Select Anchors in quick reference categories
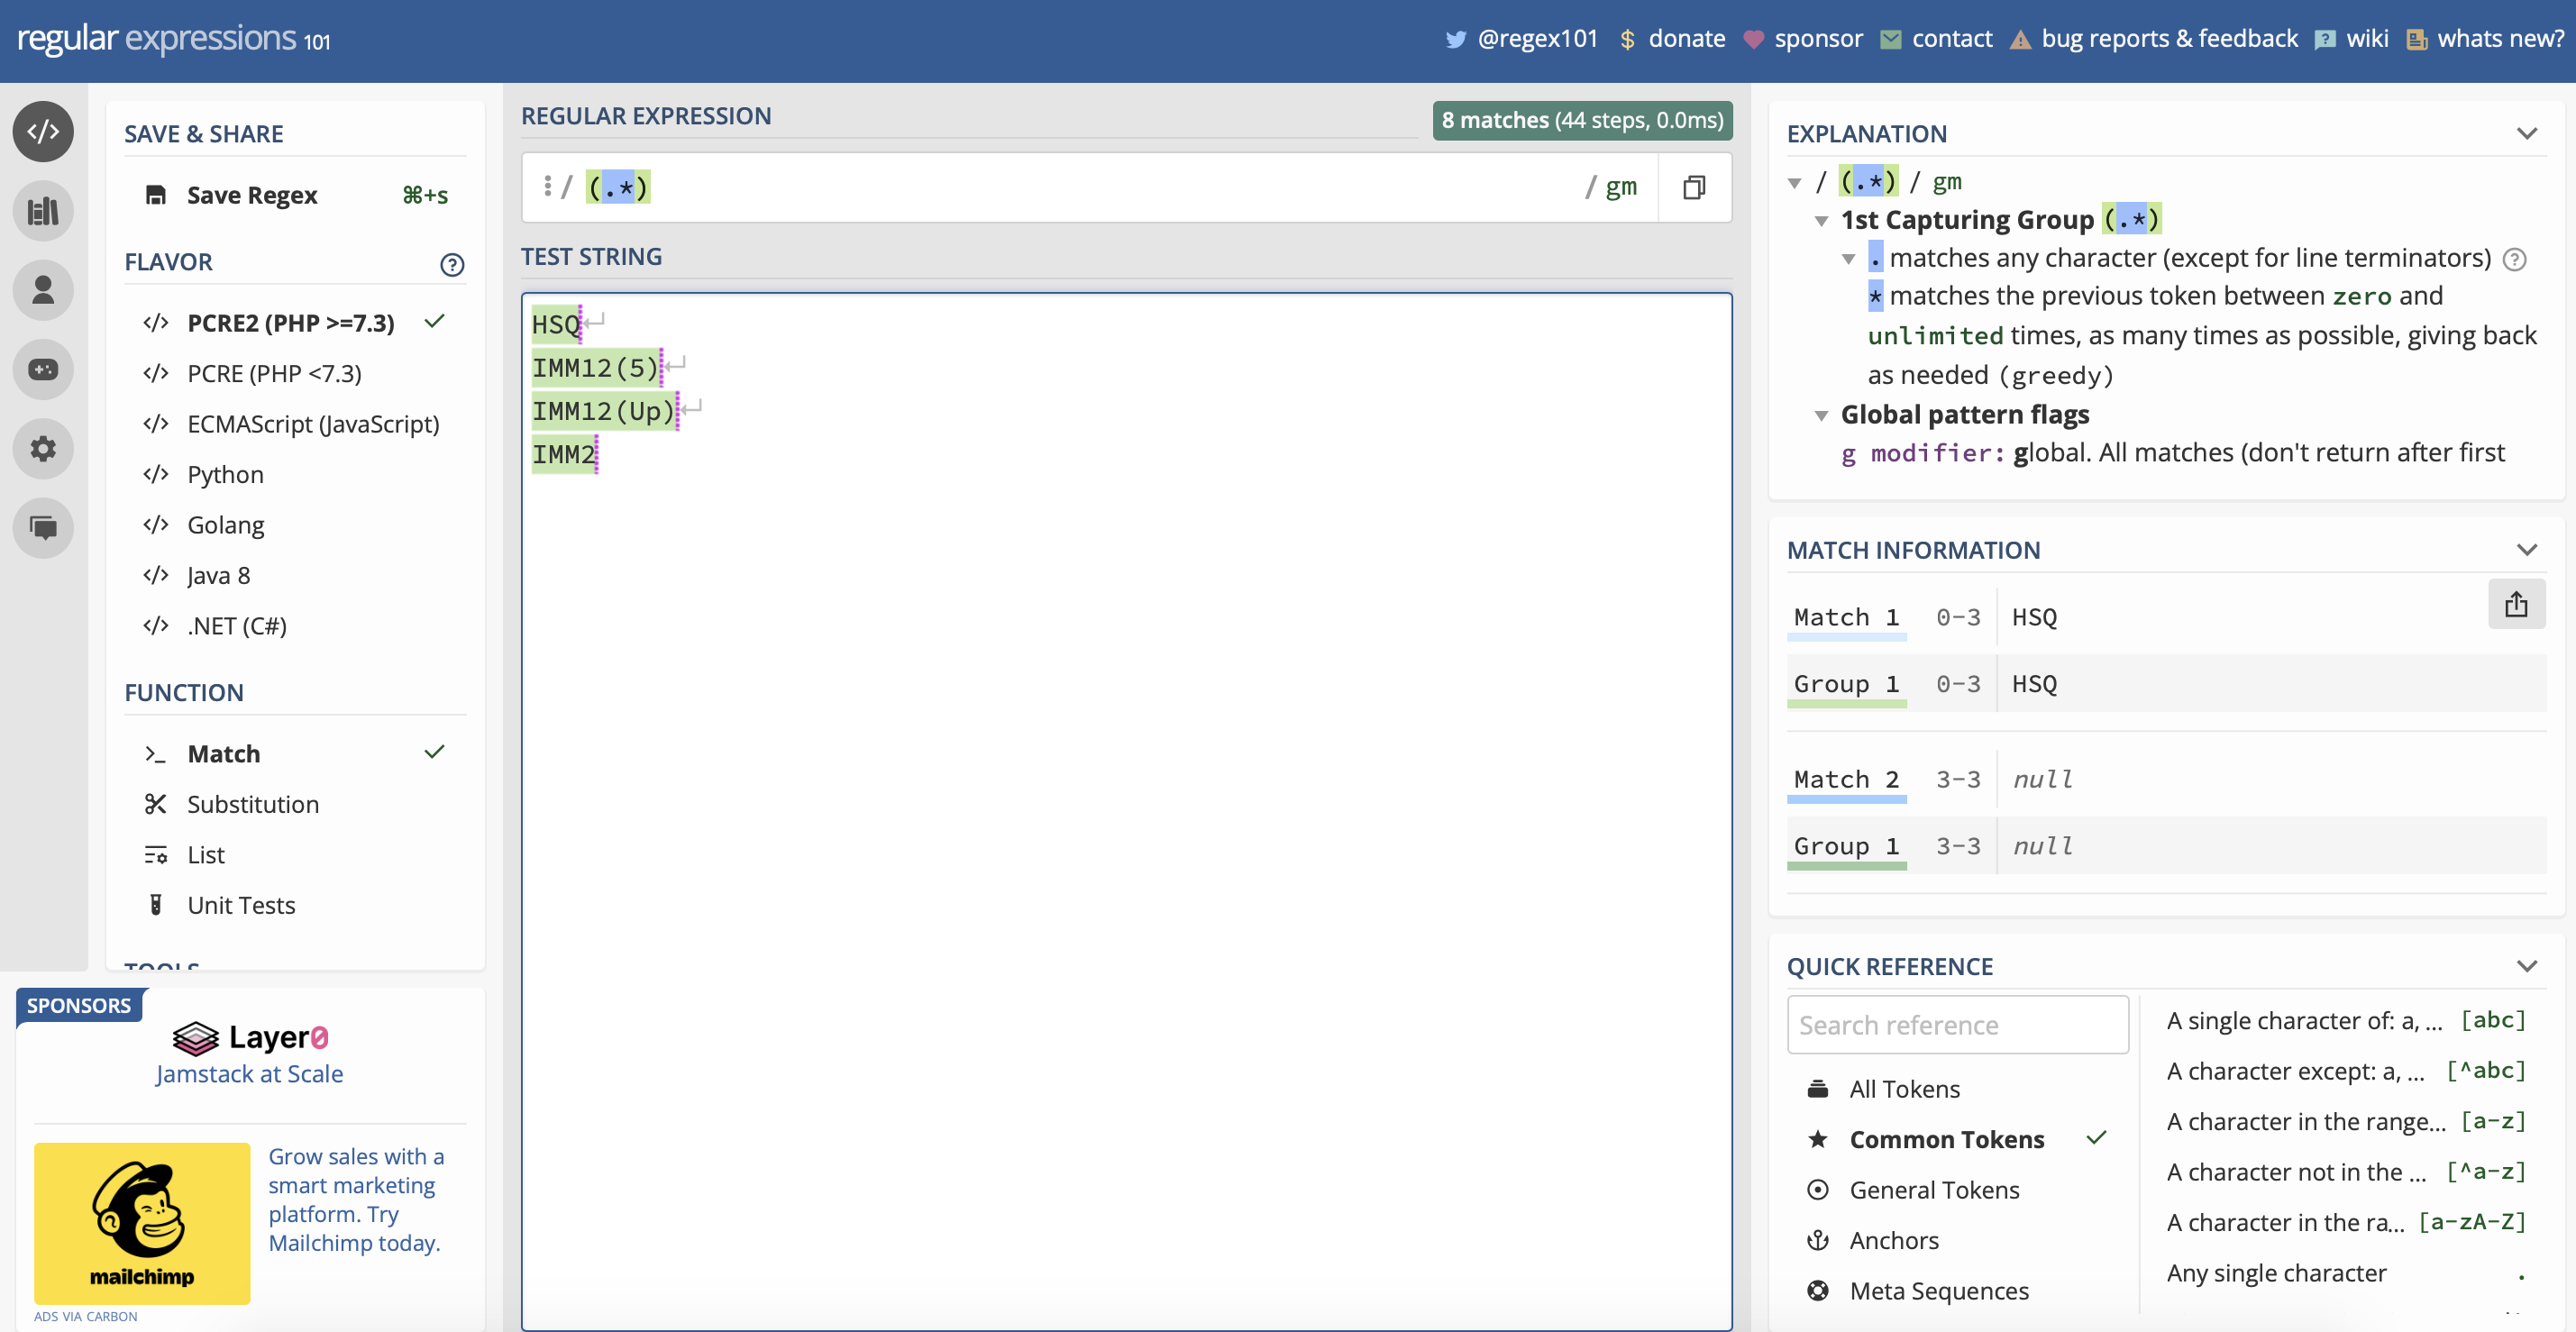 pos(1893,1240)
